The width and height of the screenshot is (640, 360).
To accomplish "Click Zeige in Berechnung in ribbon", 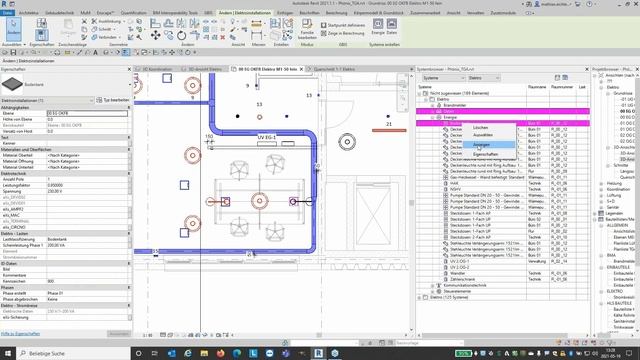I will click(x=342, y=33).
